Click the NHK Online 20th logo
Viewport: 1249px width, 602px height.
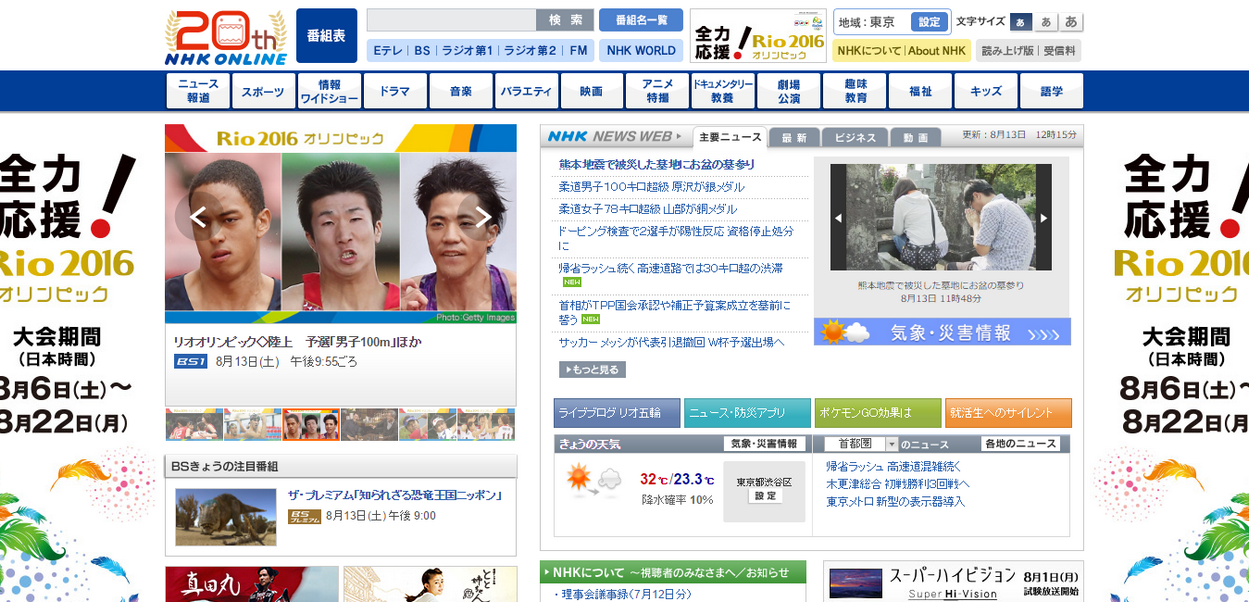226,37
